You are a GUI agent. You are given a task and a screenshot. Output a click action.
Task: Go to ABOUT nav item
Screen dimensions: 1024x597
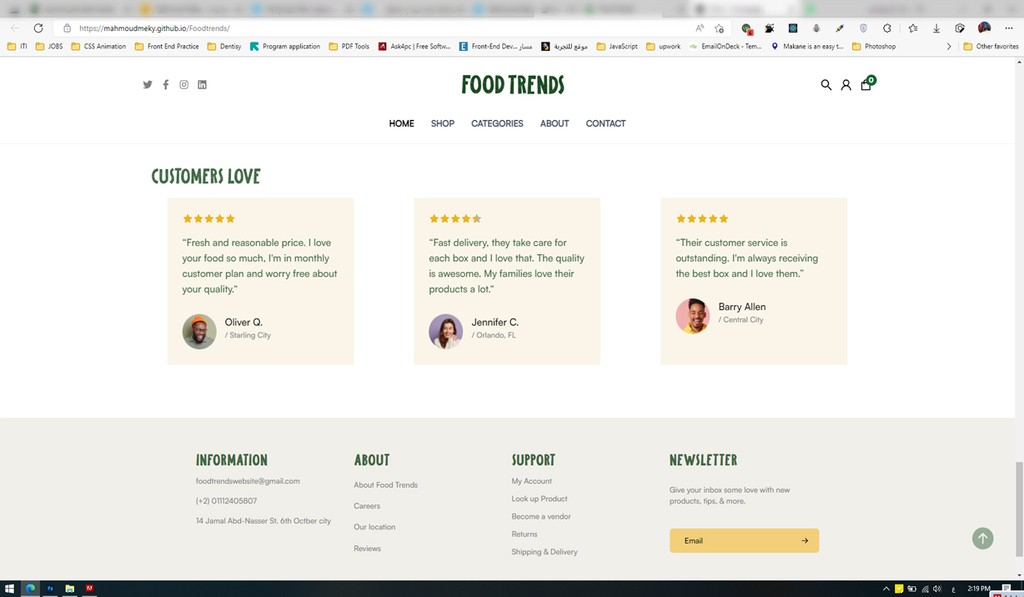point(554,123)
